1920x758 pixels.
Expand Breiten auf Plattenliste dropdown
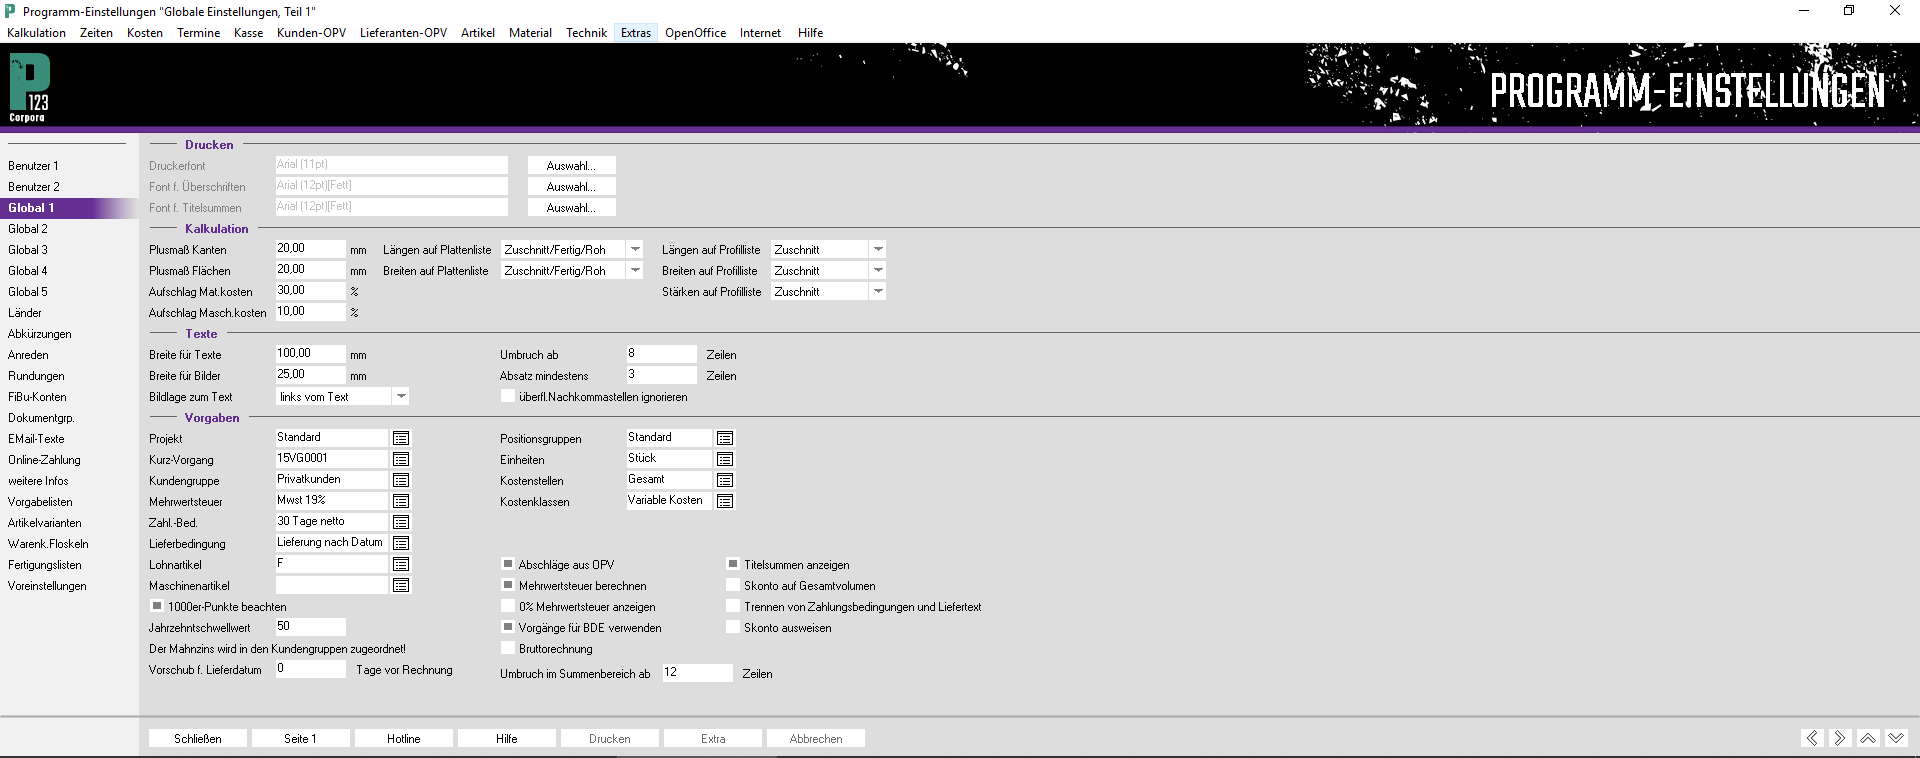tap(635, 270)
